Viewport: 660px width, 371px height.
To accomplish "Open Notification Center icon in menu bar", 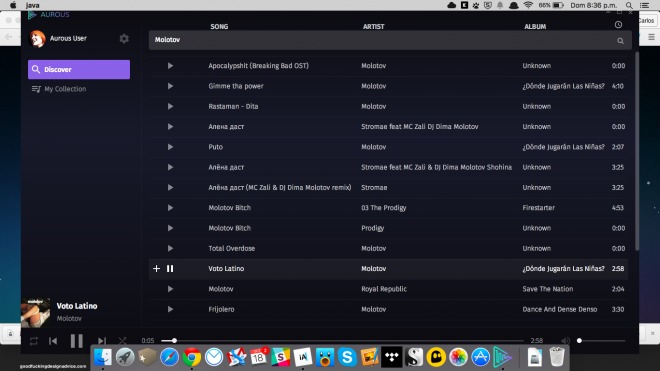I will coord(644,5).
